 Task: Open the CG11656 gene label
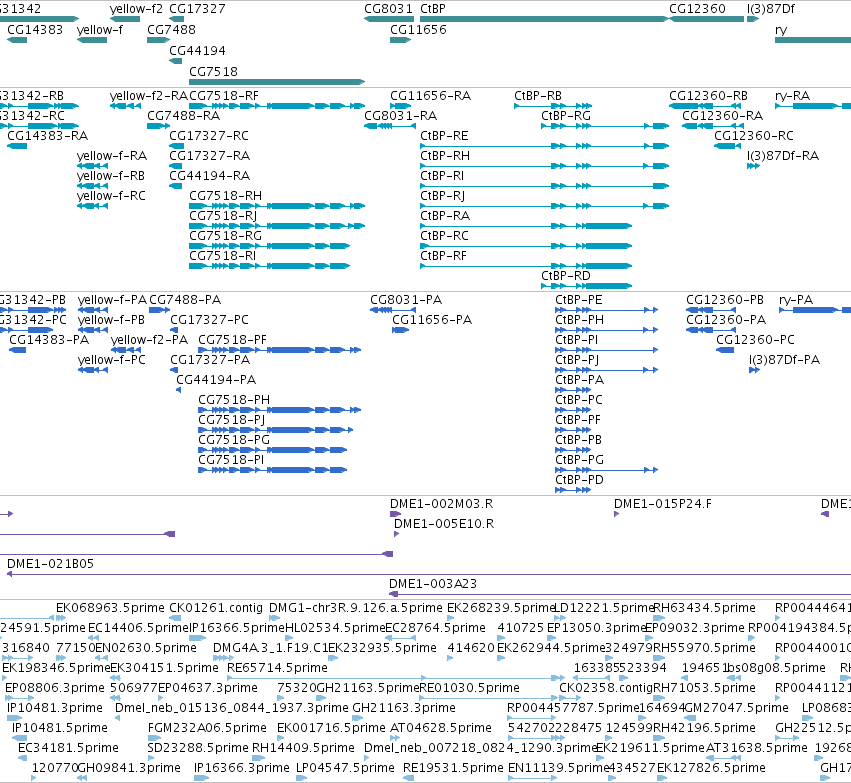[418, 30]
